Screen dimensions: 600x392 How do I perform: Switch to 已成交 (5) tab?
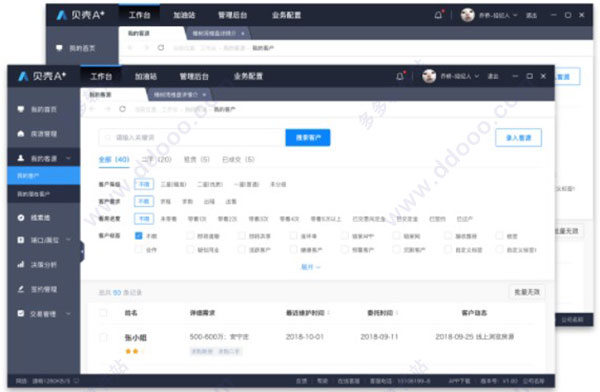238,159
